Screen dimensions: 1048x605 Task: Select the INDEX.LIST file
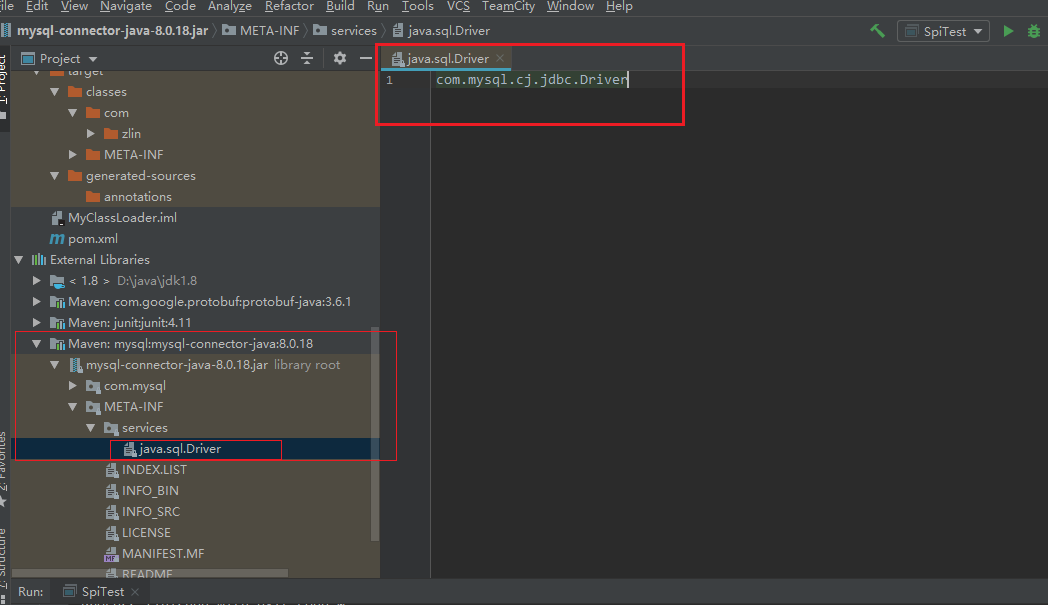click(x=154, y=470)
